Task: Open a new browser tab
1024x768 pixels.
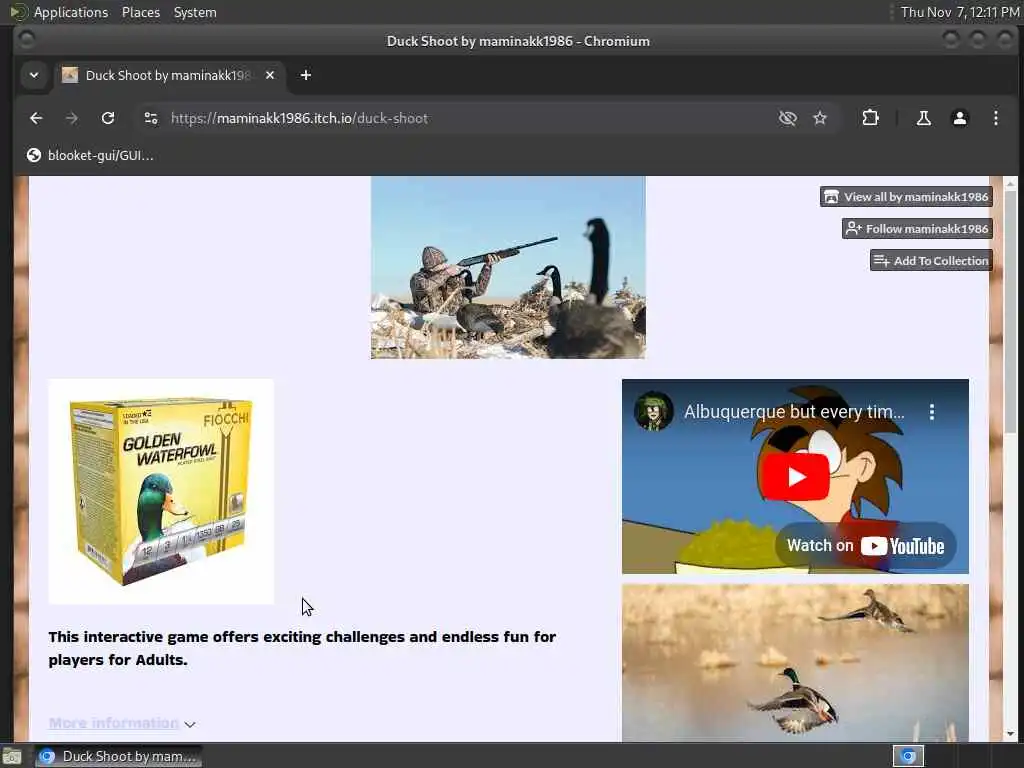Action: (x=306, y=75)
